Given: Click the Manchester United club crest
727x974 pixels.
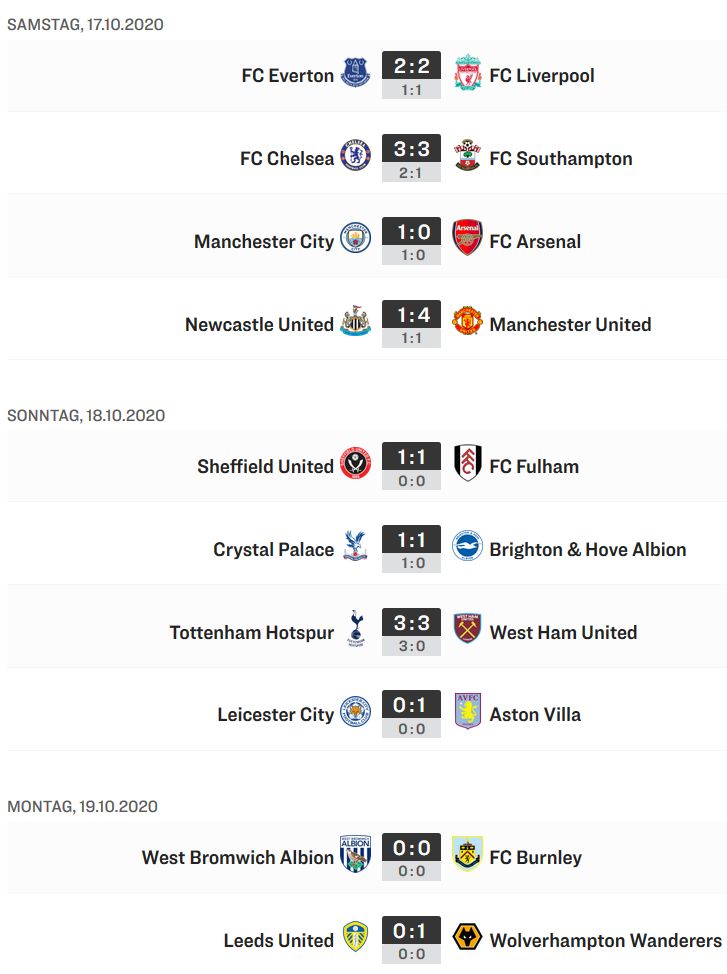Looking at the screenshot, I should tap(467, 321).
